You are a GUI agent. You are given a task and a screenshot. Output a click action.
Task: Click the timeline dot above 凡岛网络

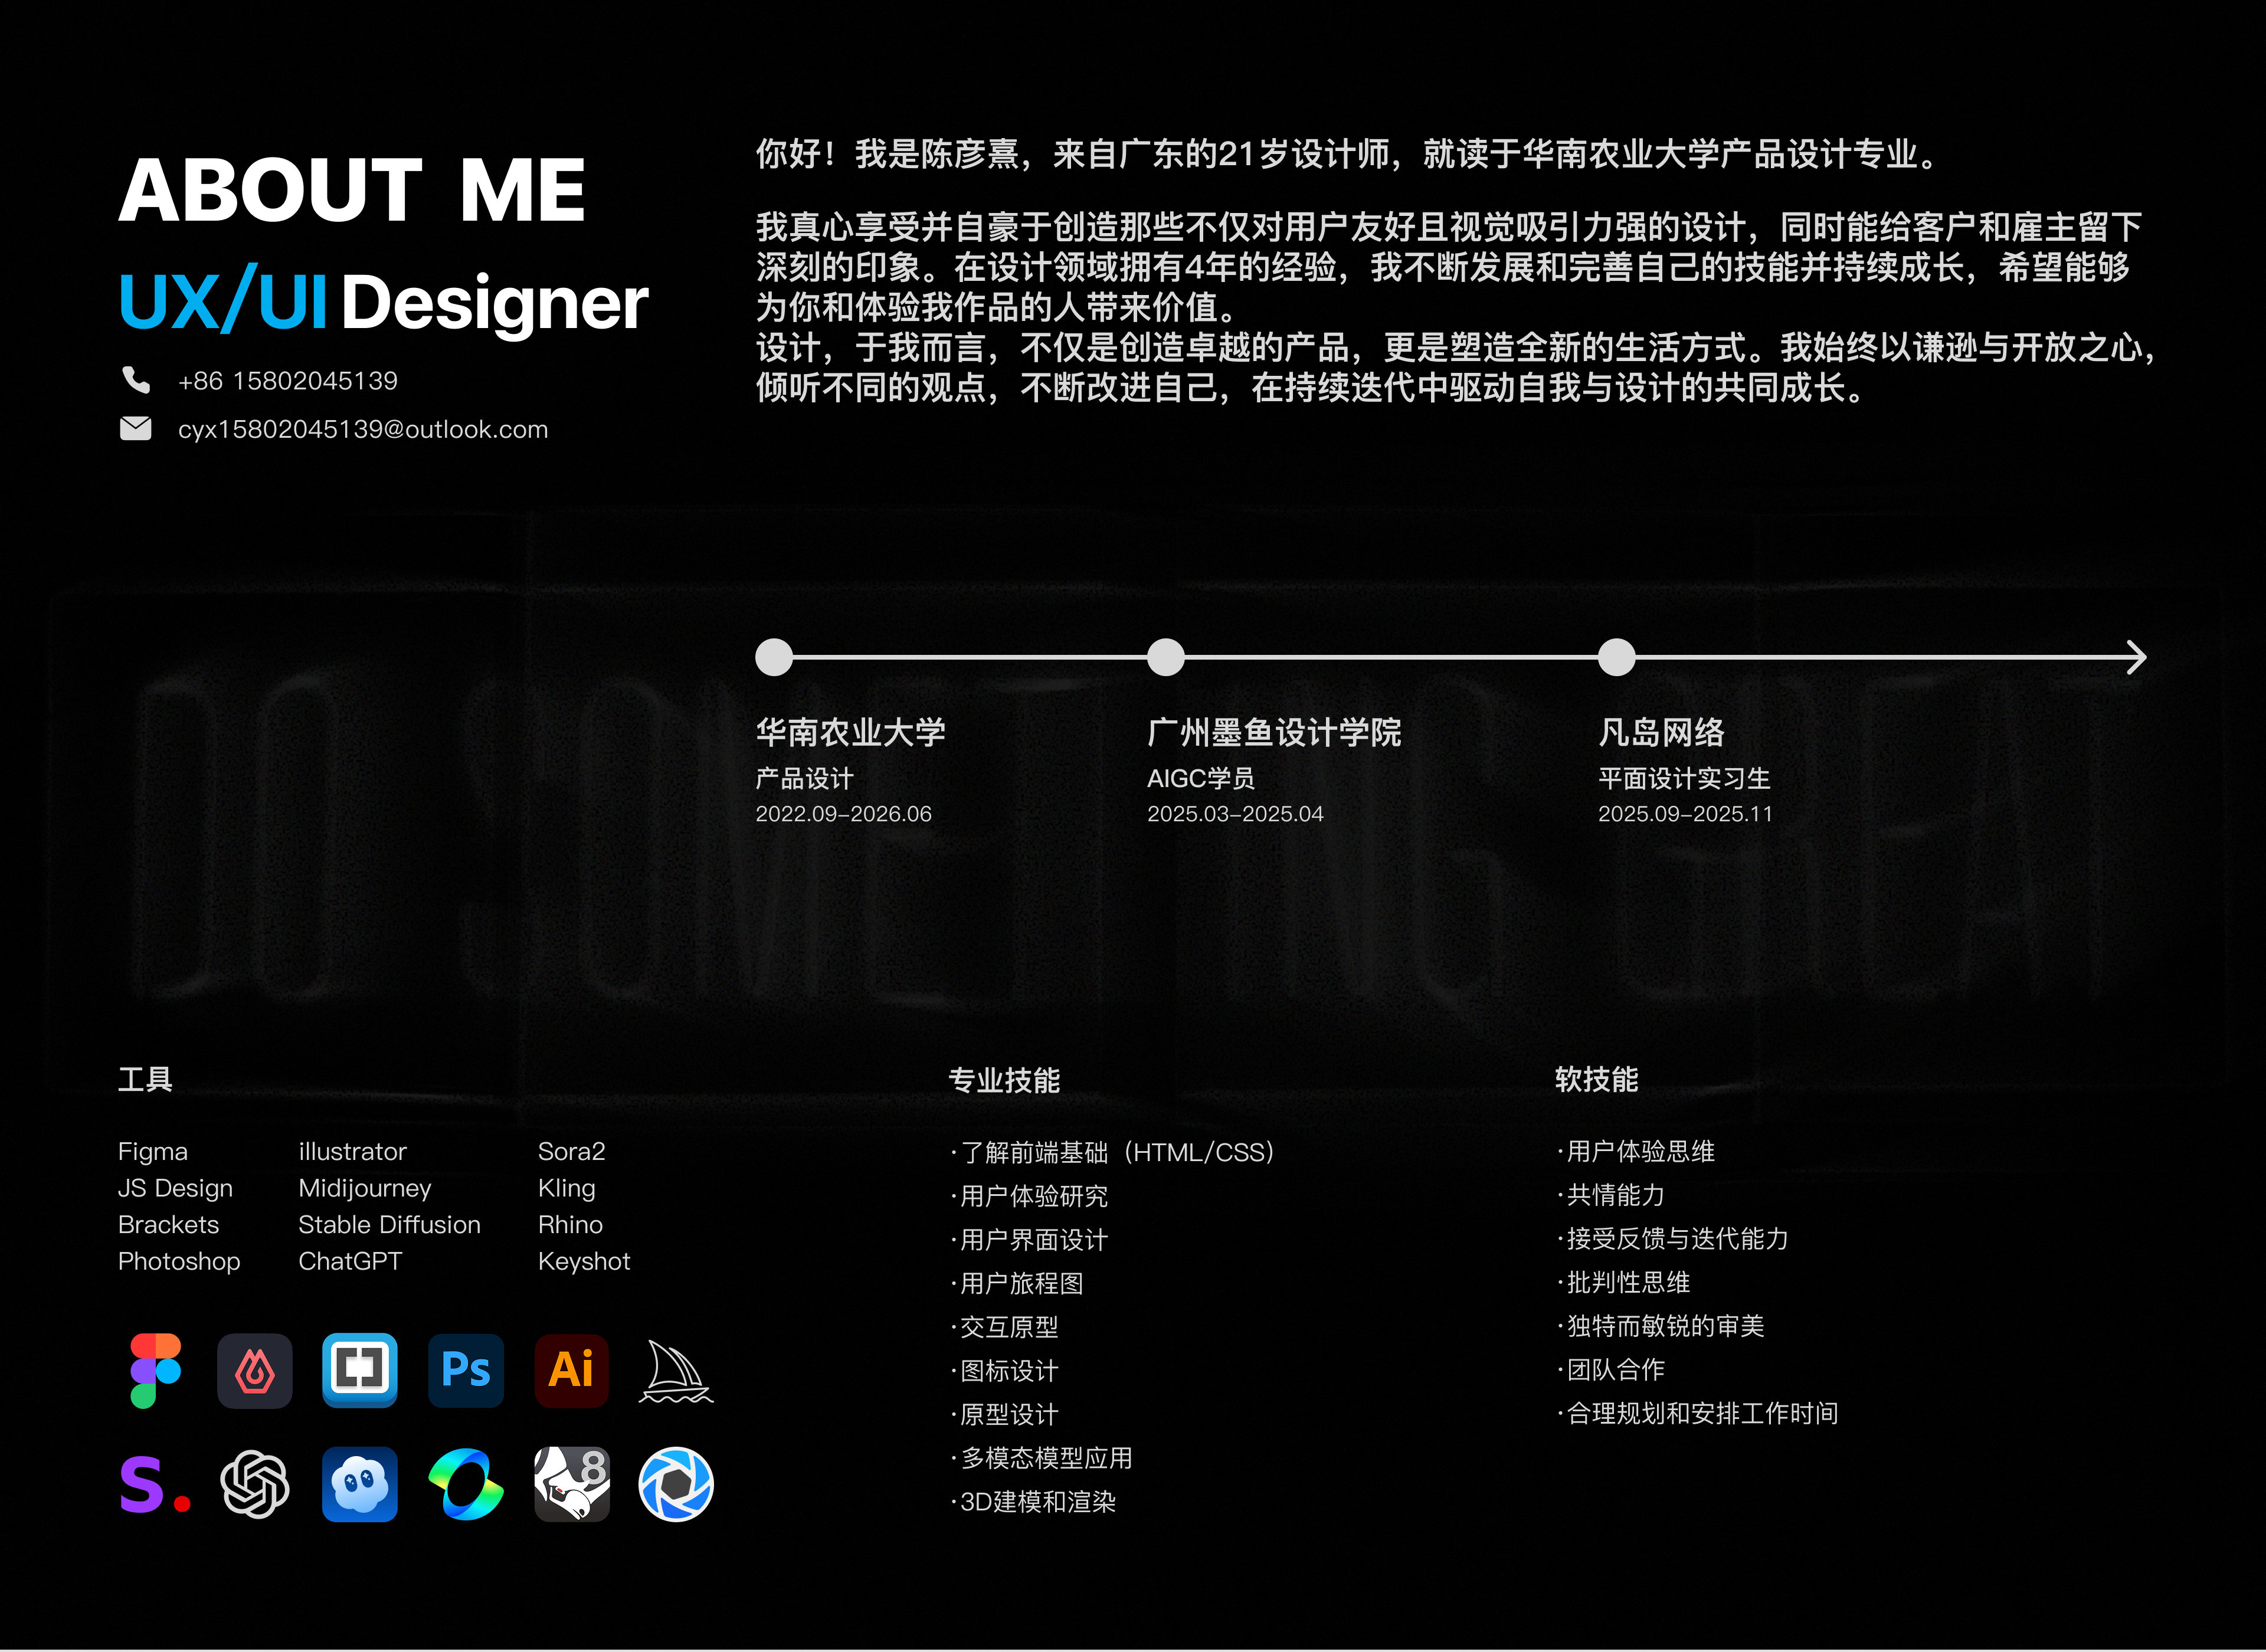click(x=1616, y=657)
